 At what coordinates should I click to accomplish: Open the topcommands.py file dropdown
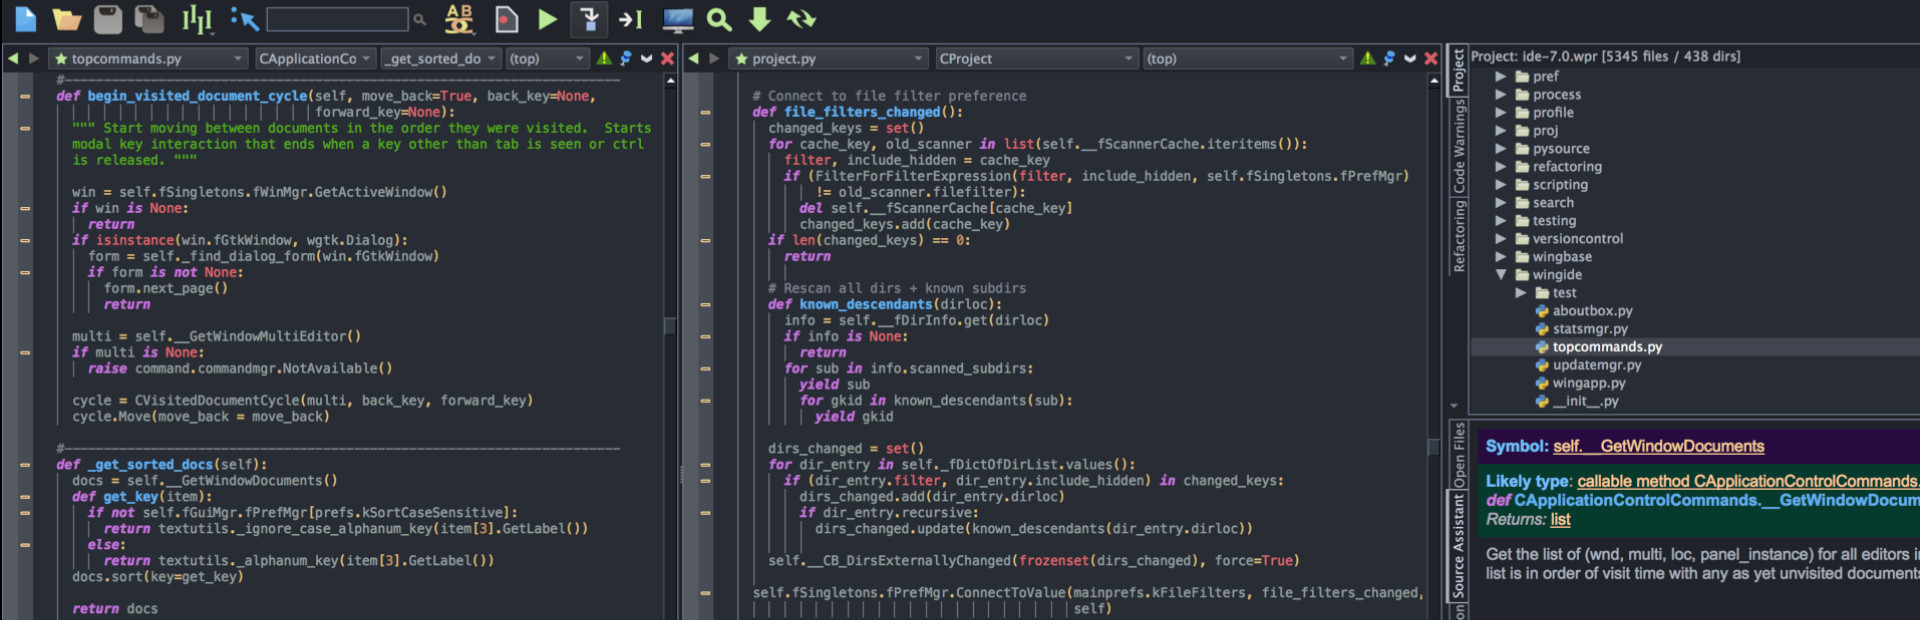point(150,59)
